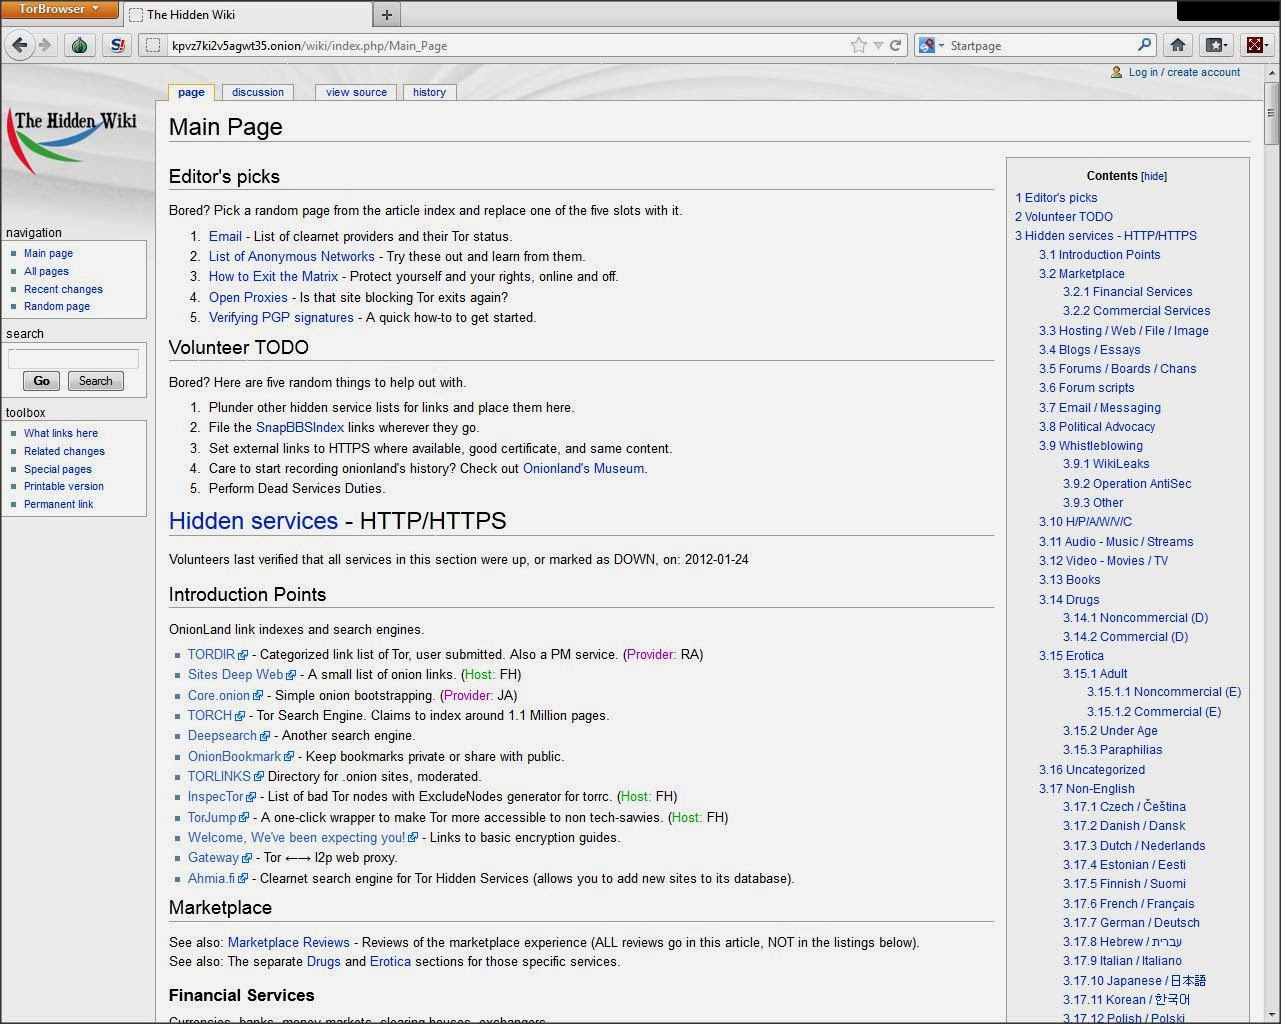Open How to Exit the Matrix link
Image resolution: width=1281 pixels, height=1024 pixels.
pos(273,277)
